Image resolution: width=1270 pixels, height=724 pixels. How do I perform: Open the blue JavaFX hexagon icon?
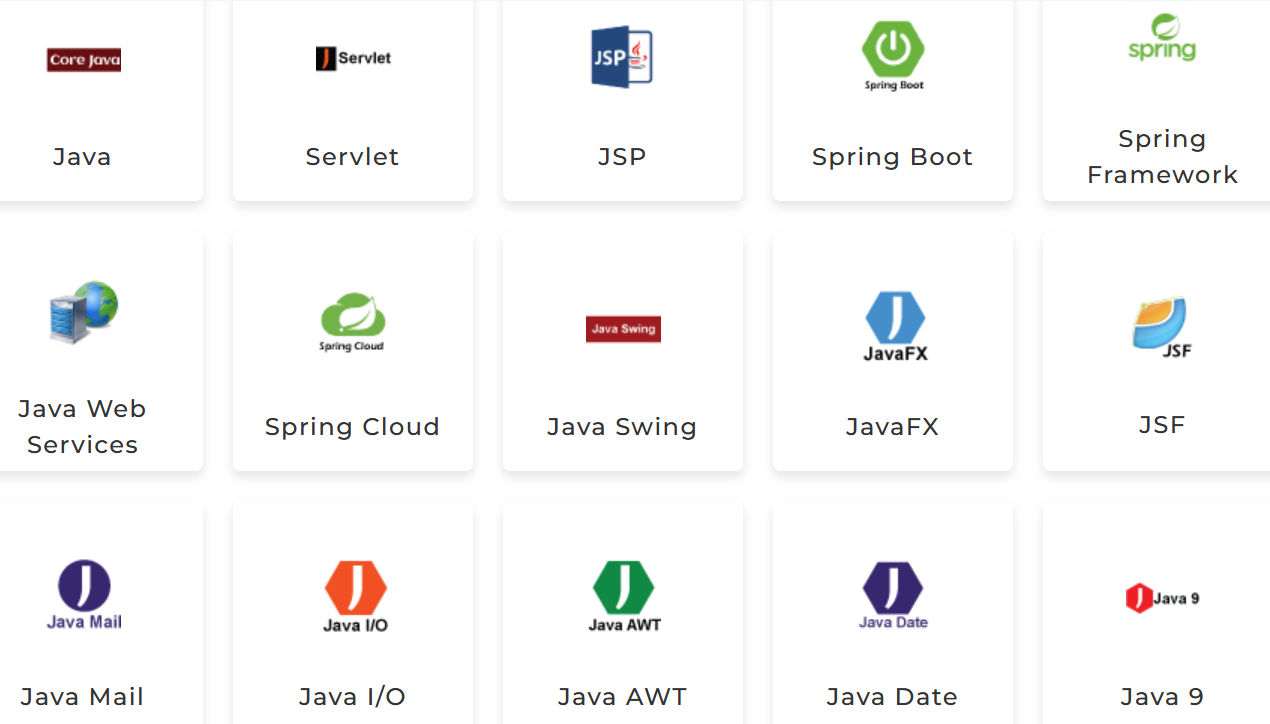click(x=895, y=326)
